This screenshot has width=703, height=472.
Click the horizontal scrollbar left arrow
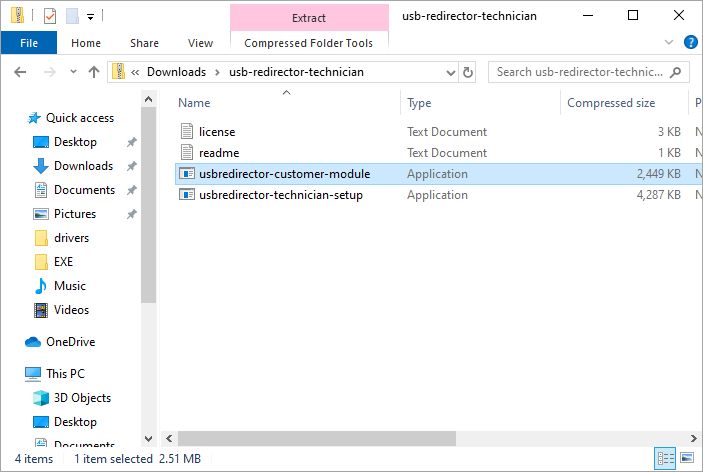click(169, 438)
